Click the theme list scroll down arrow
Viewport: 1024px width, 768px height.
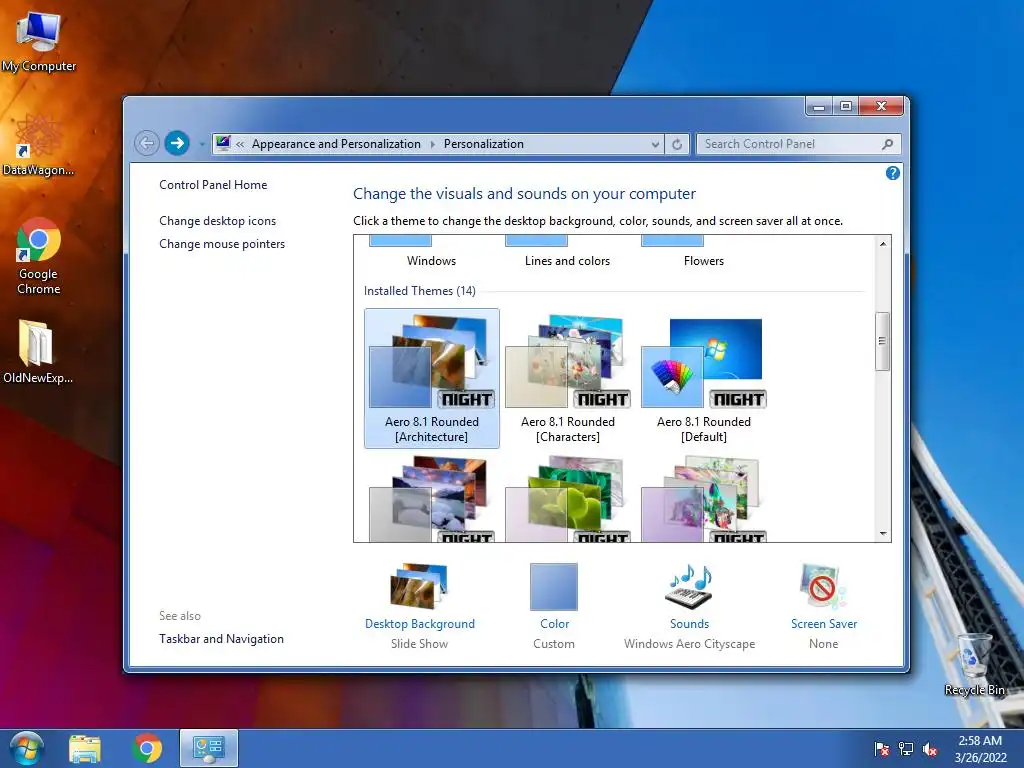(882, 534)
